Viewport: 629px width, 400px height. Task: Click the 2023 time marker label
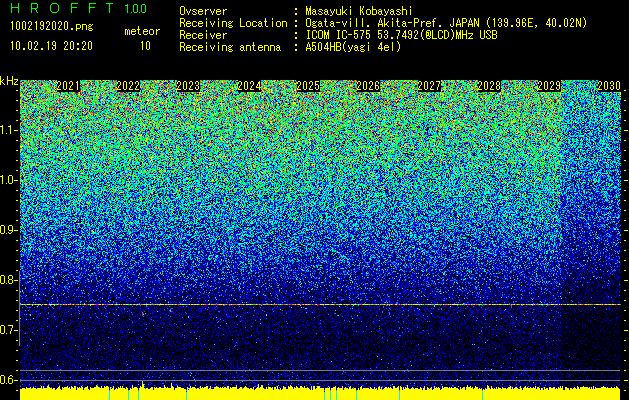click(189, 86)
